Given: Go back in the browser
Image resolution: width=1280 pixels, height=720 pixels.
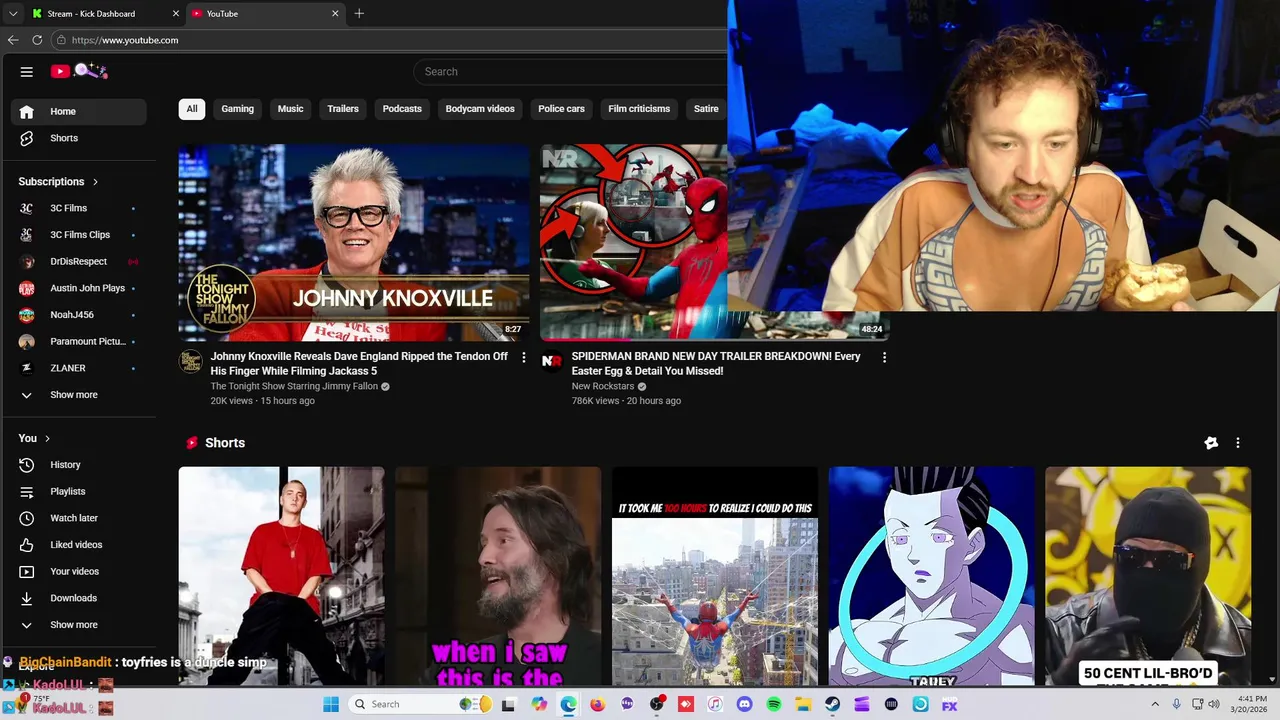Looking at the screenshot, I should [x=13, y=40].
